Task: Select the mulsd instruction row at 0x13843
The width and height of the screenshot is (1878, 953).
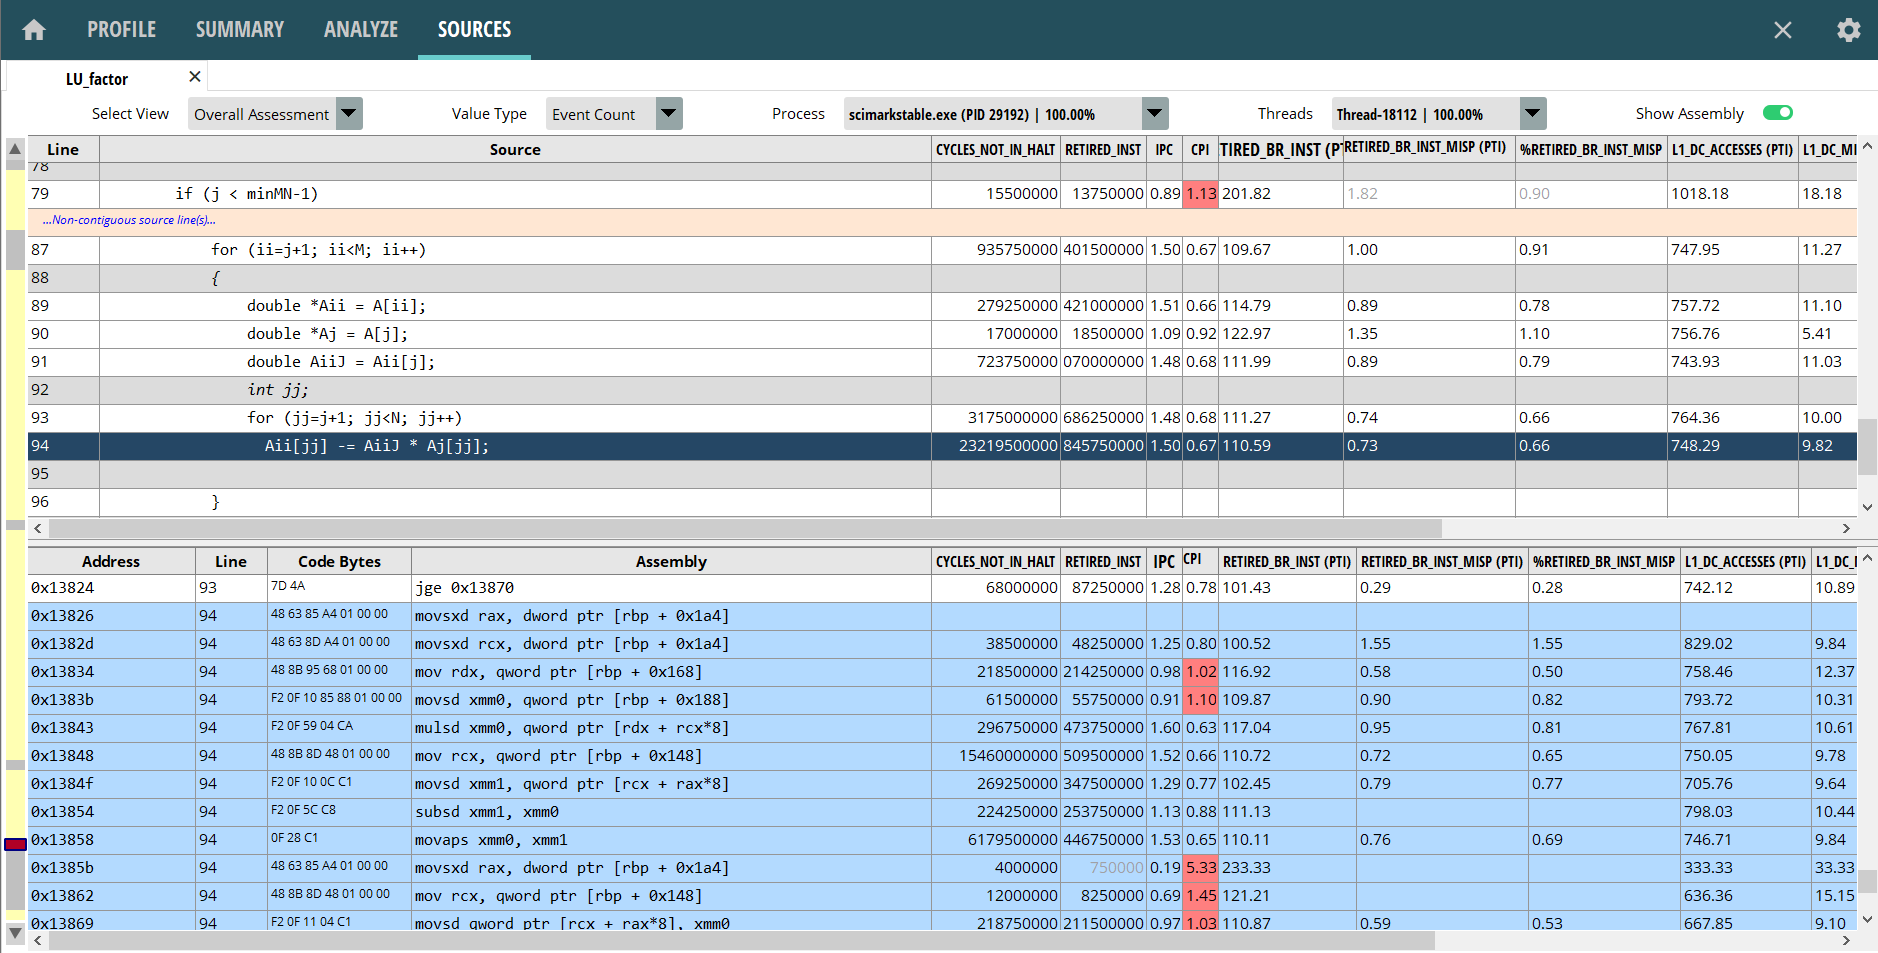Action: [571, 728]
